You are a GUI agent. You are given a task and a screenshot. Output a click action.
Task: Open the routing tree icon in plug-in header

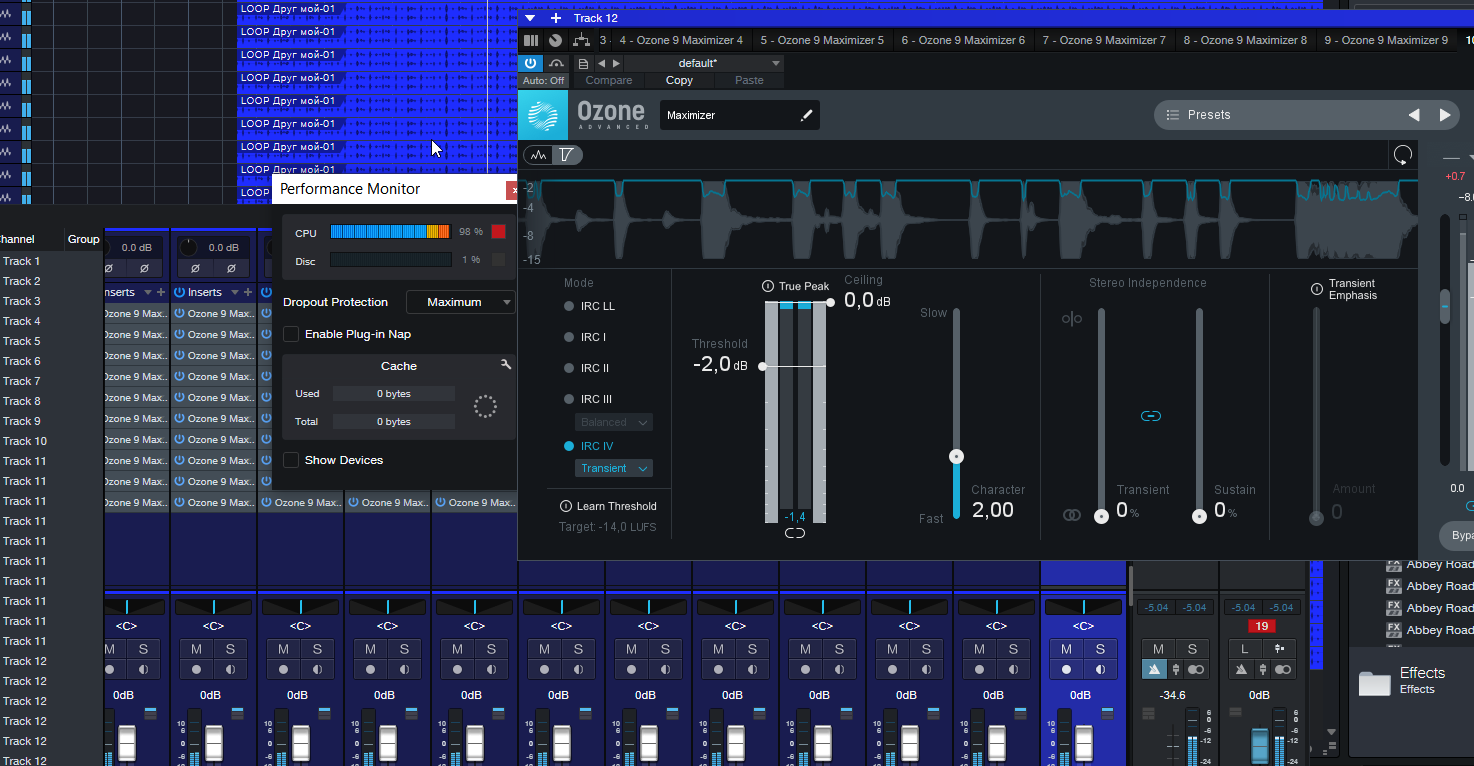581,40
